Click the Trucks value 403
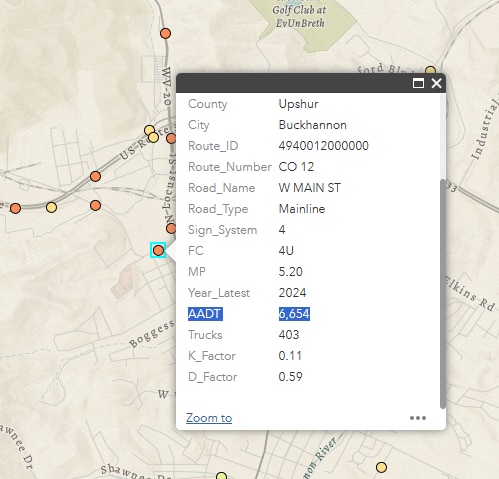The width and height of the screenshot is (499, 479). pyautogui.click(x=289, y=335)
